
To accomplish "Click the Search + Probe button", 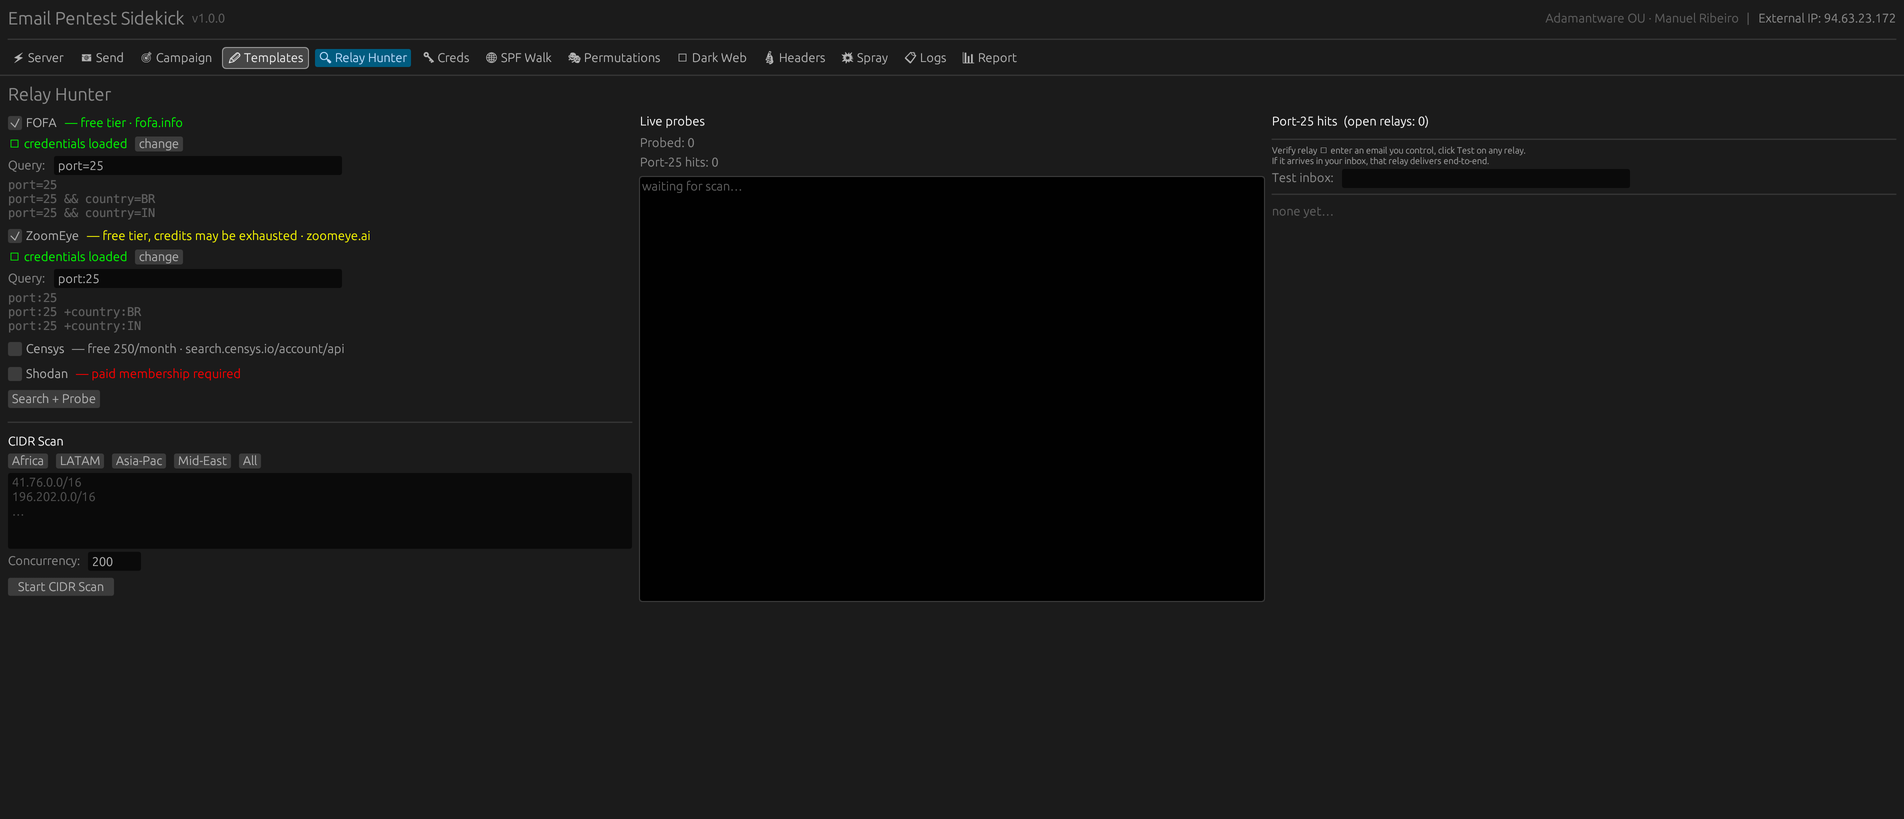I will [54, 399].
